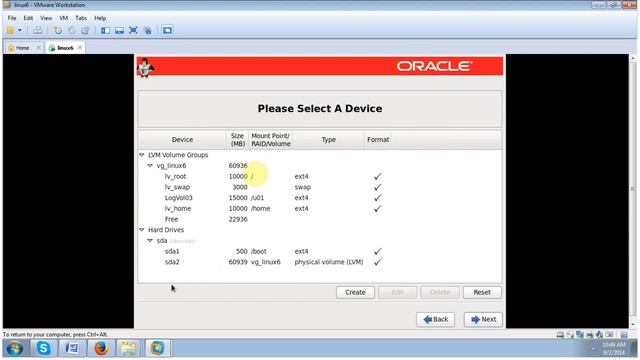Screen dimensions: 640x360
Task: Collapse the vg_linux6 volume group
Action: [150, 166]
